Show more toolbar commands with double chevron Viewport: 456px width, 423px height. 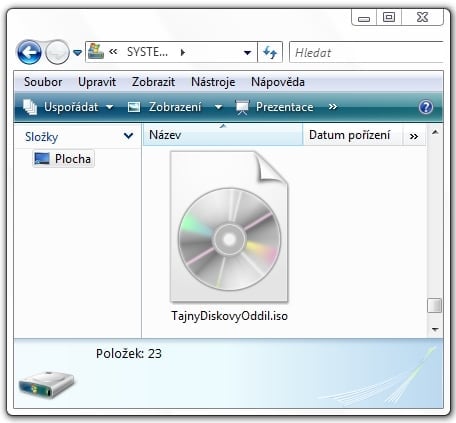point(333,107)
